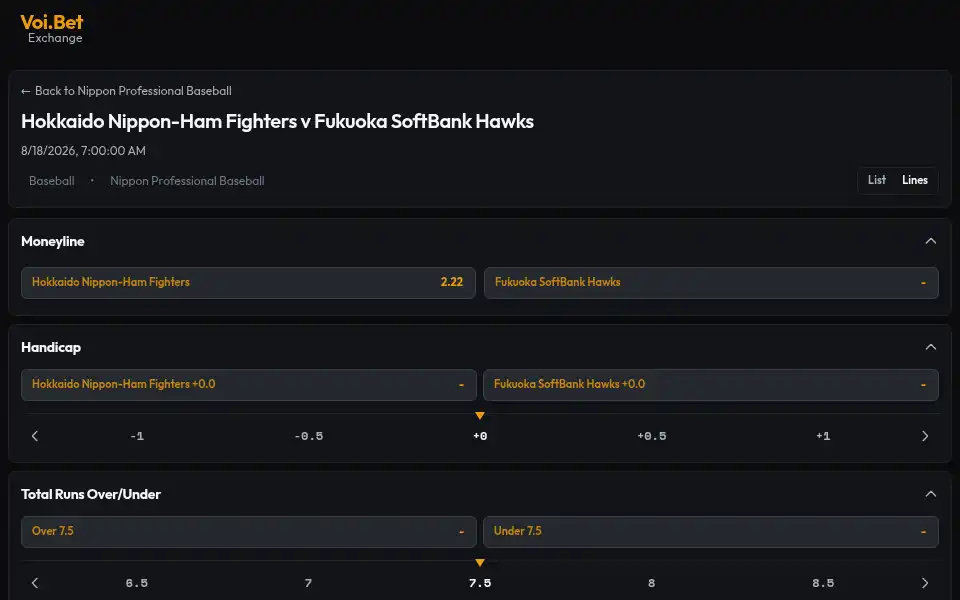Choose the +0.5 handicap line
The width and height of the screenshot is (960, 600).
[x=651, y=436]
